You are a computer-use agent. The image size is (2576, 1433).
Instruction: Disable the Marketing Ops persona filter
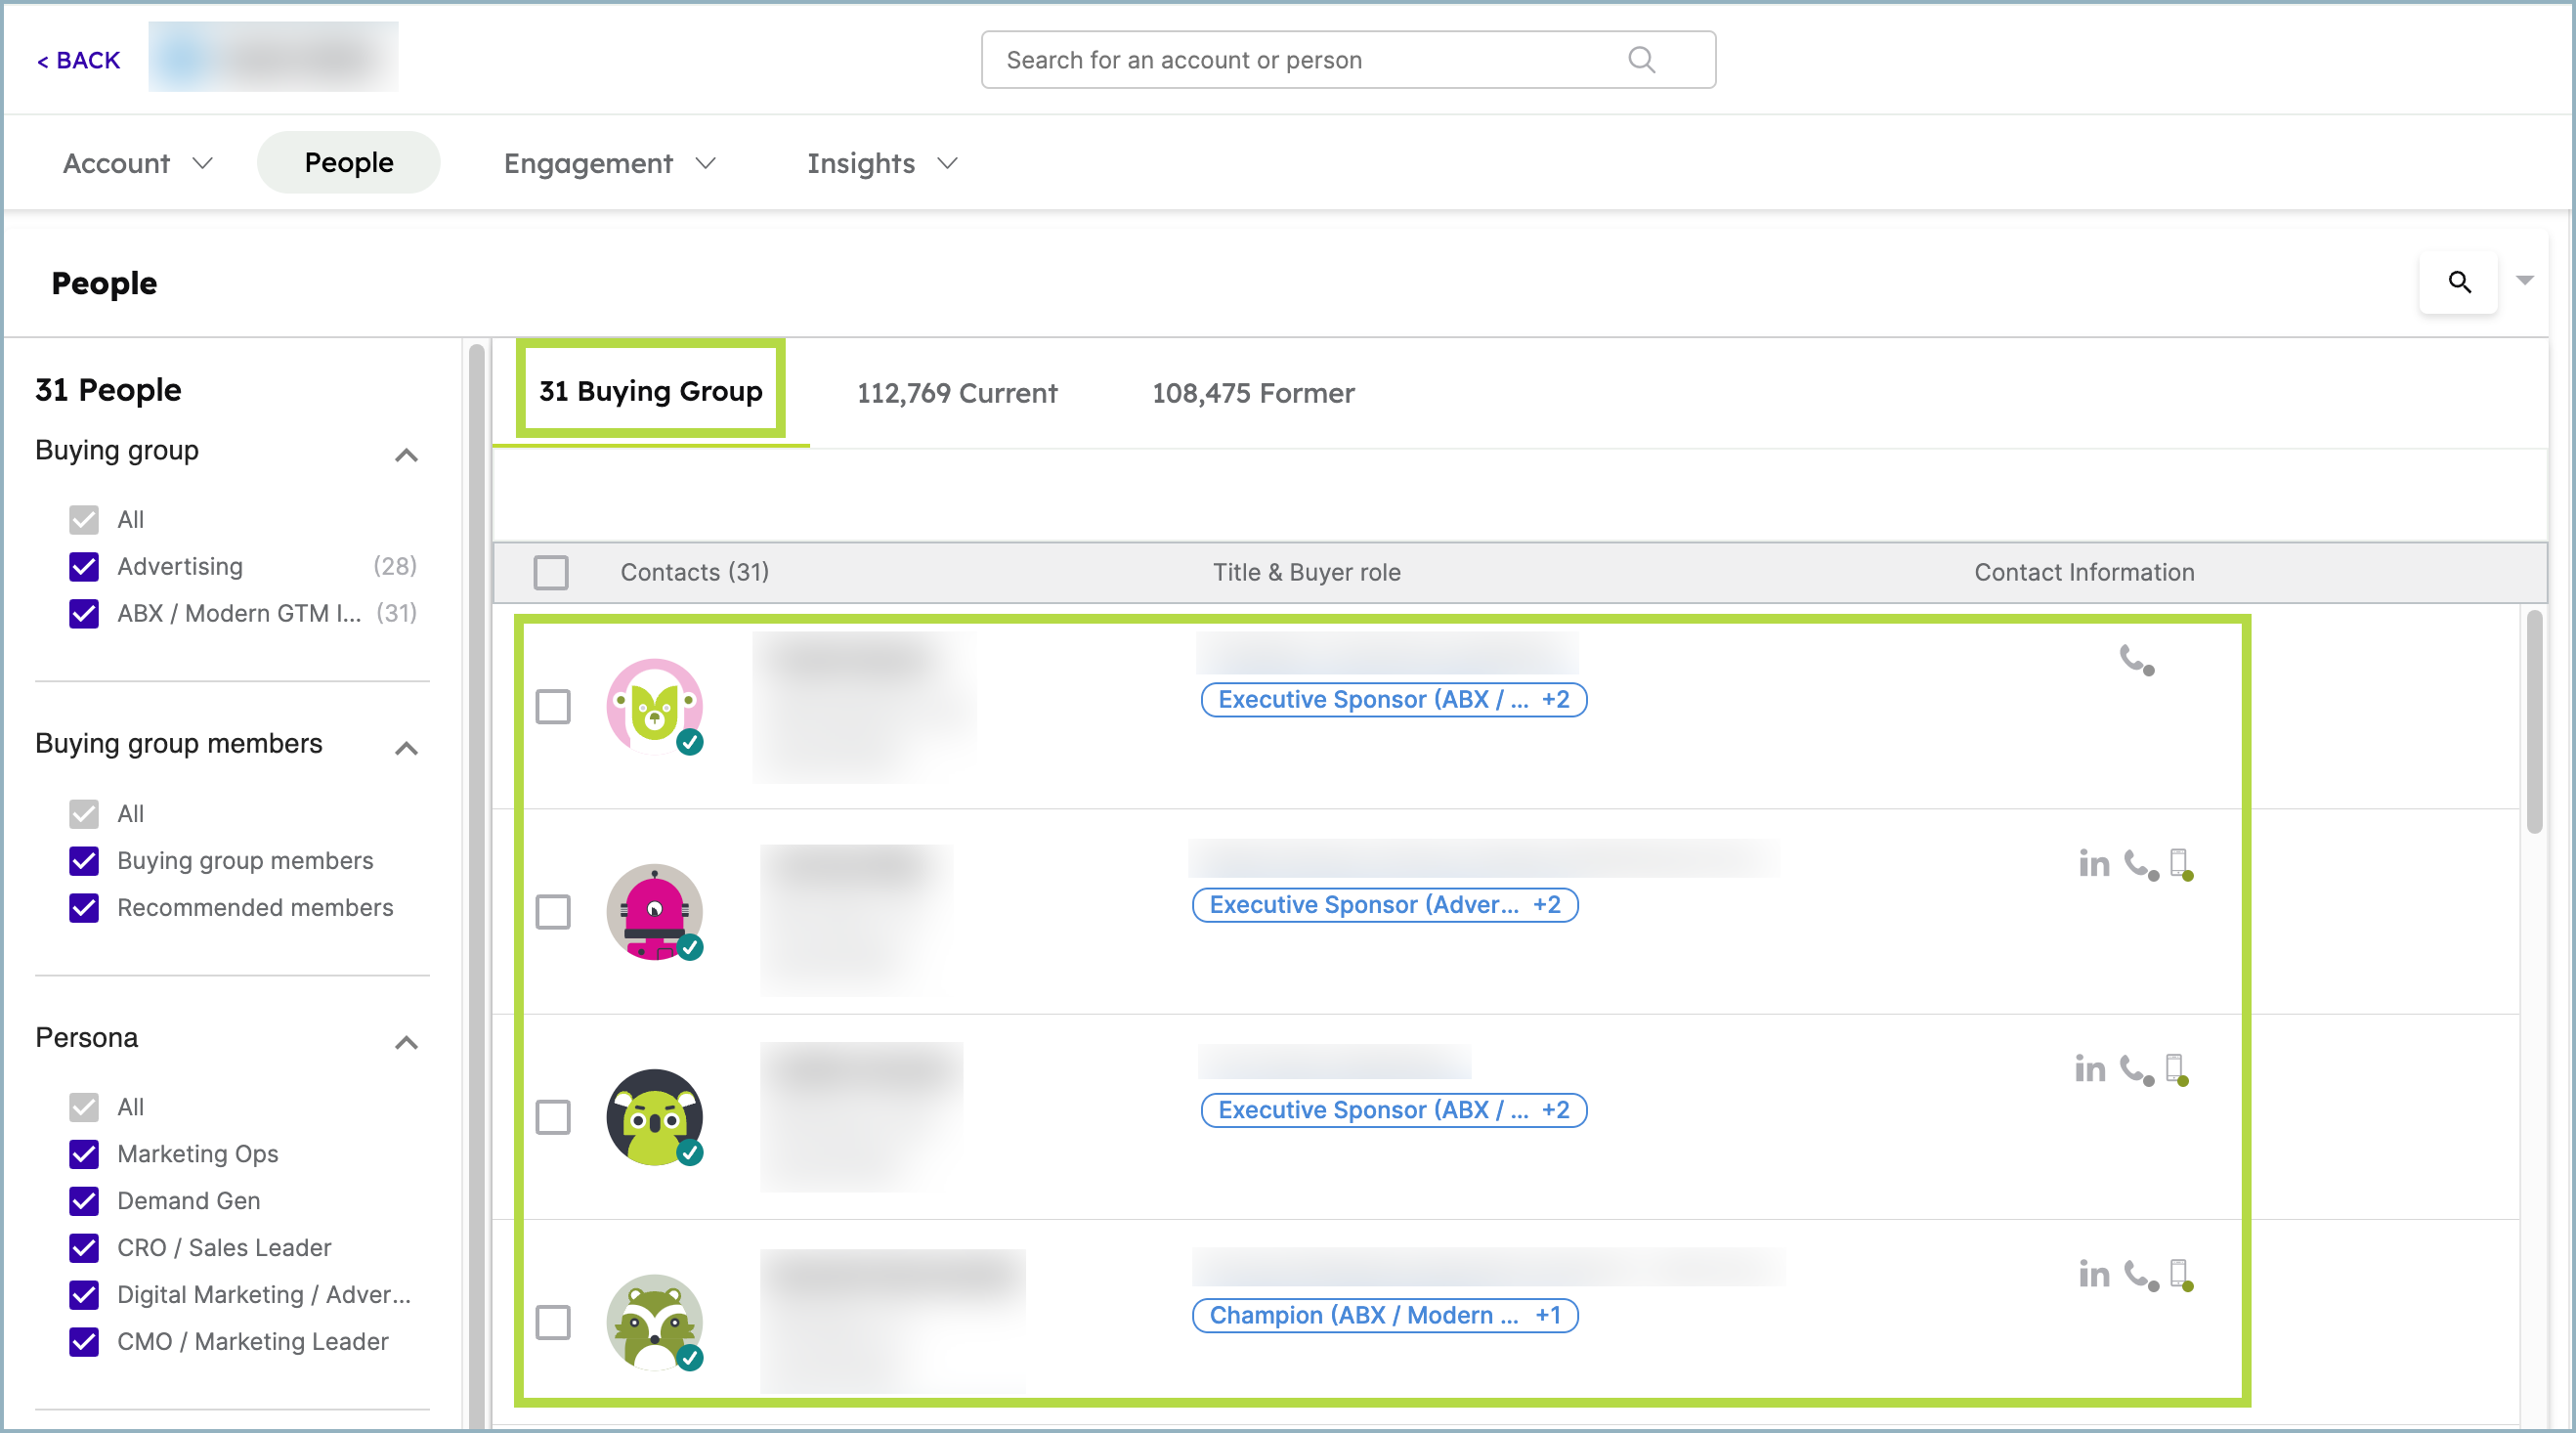(x=84, y=1154)
